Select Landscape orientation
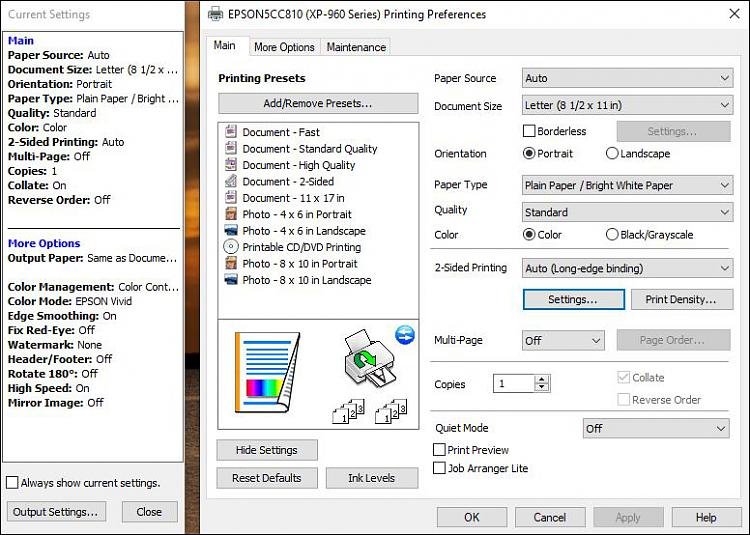The image size is (750, 535). tap(612, 153)
